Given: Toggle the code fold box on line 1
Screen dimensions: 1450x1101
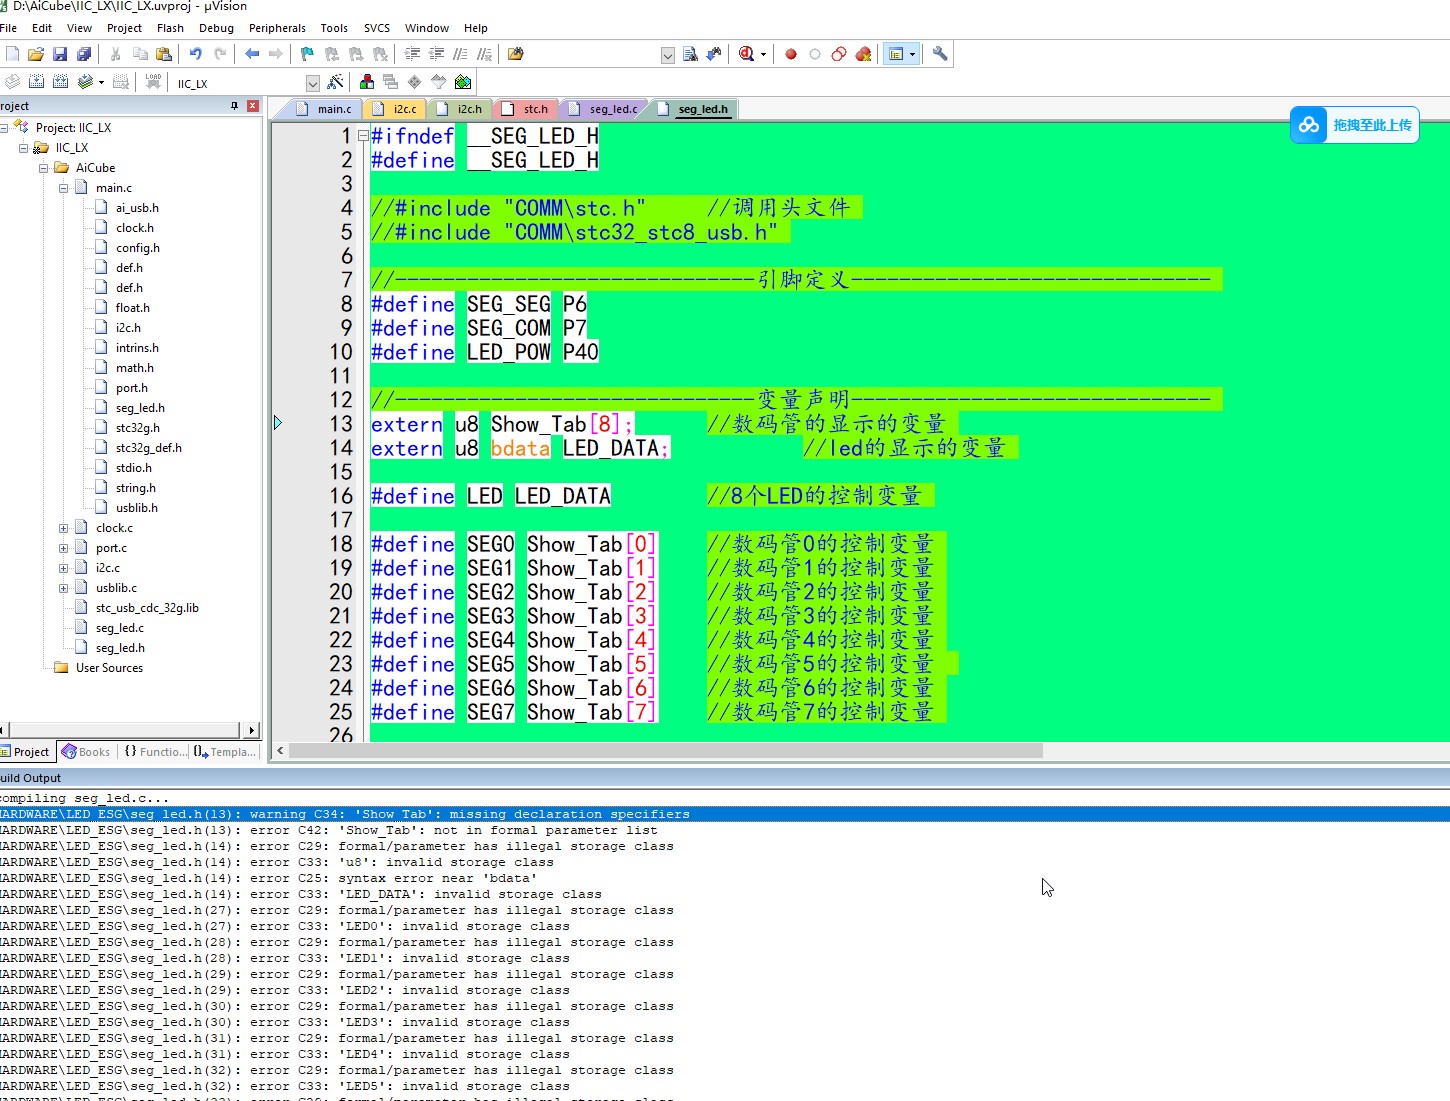Looking at the screenshot, I should 363,136.
